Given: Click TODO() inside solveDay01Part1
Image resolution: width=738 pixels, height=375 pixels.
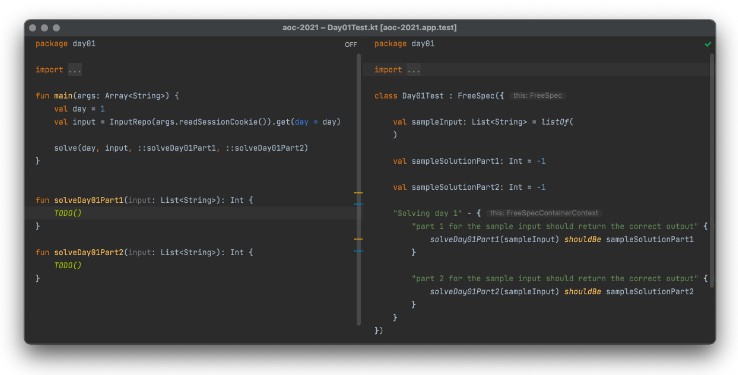Looking at the screenshot, I should point(68,213).
